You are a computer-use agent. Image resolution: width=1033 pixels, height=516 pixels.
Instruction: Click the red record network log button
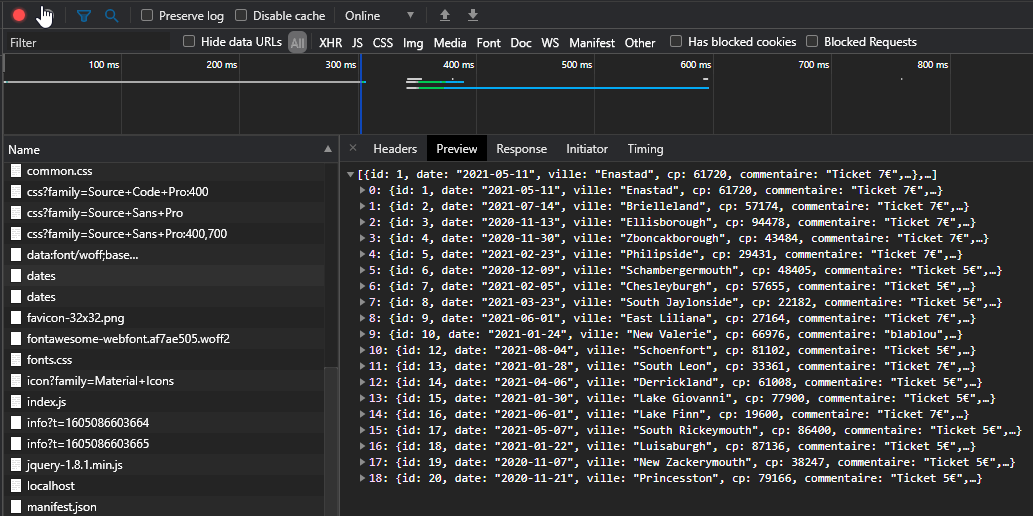click(19, 16)
